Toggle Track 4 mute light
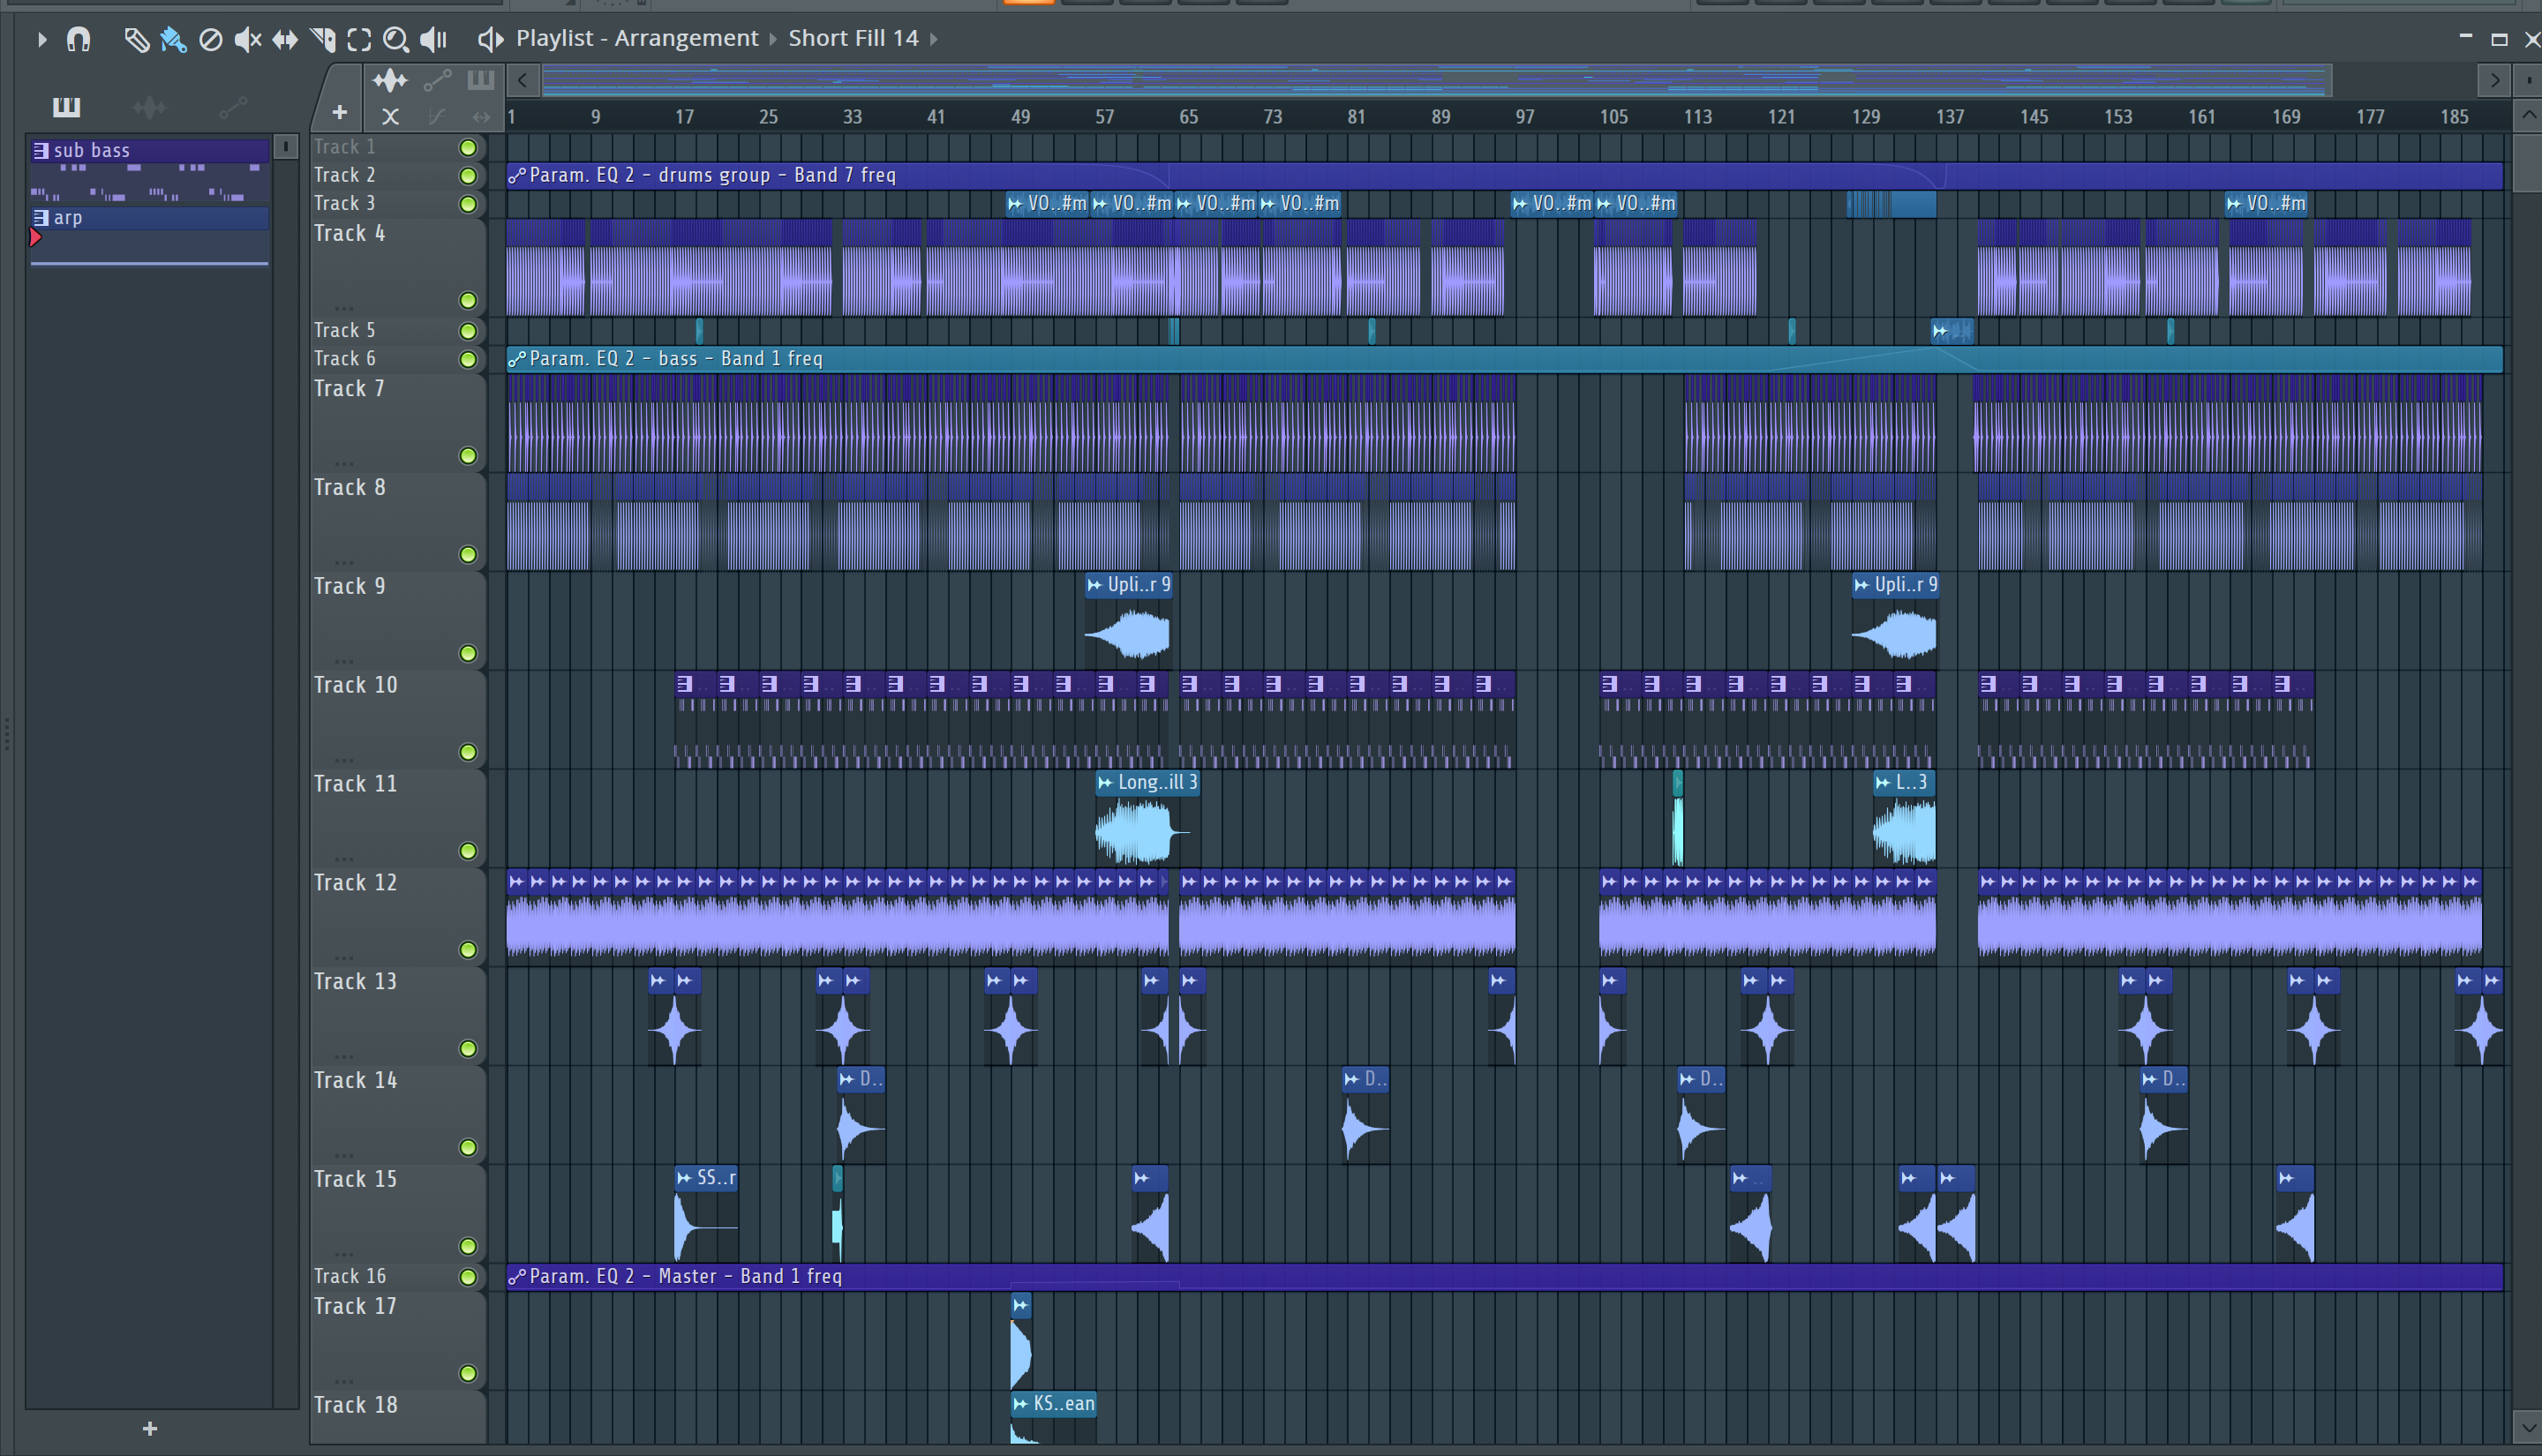 [x=467, y=300]
